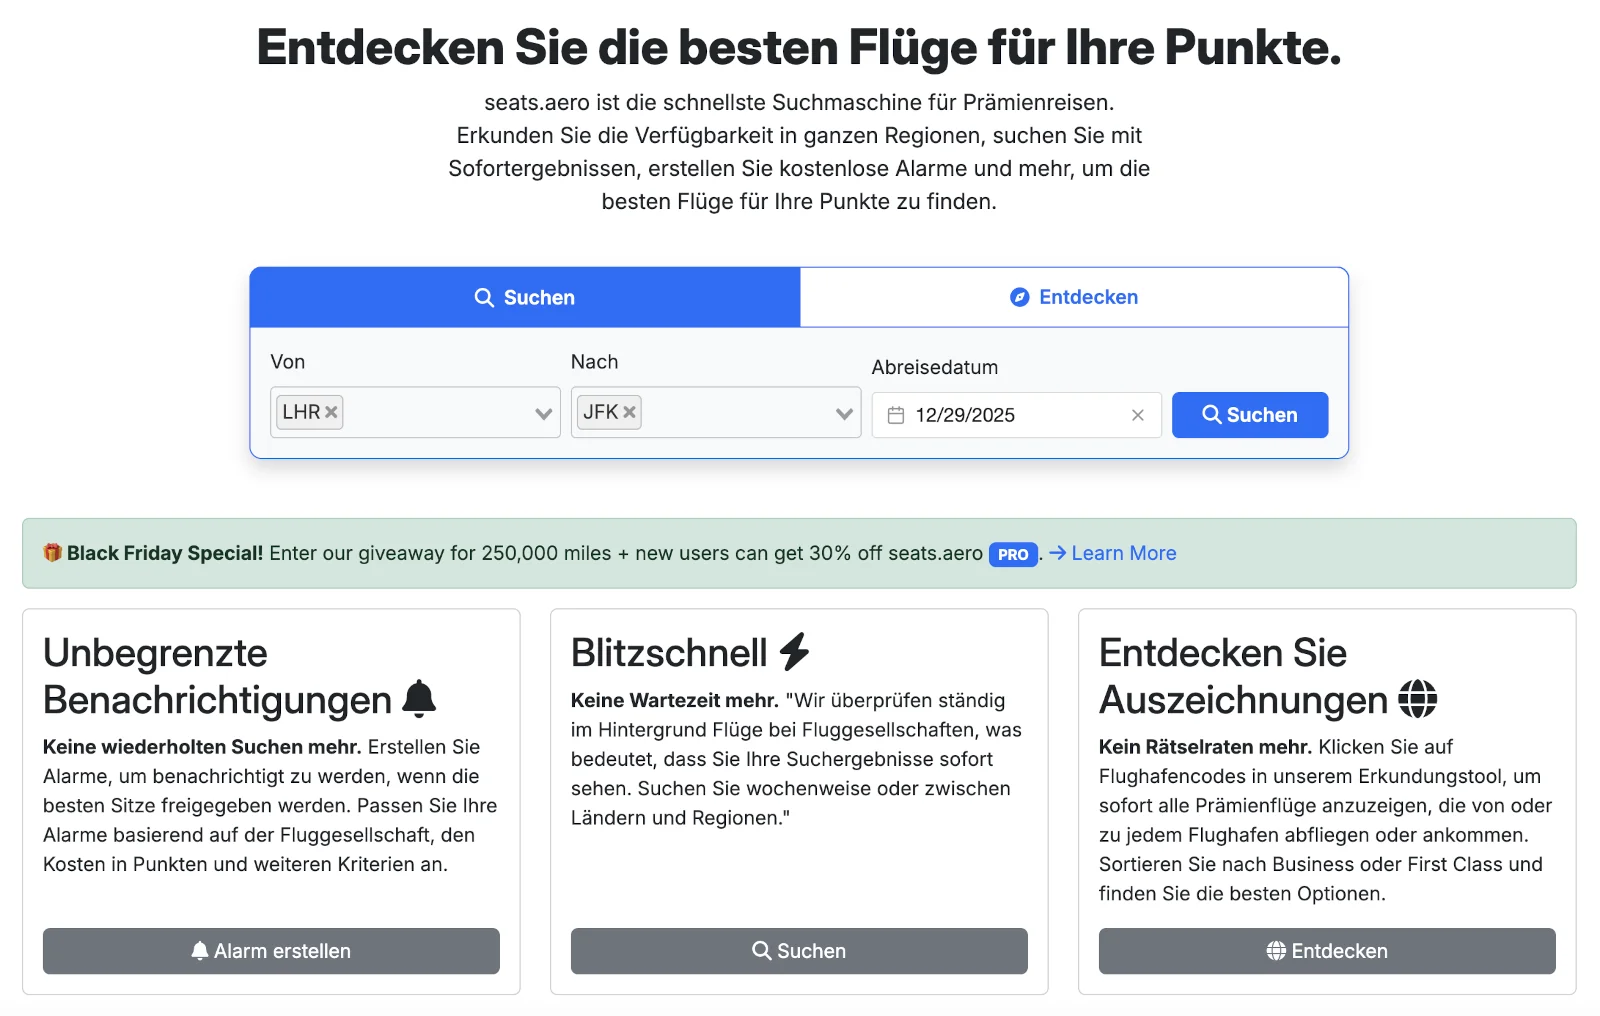Click the bell icon beside Benachrichtigungen heading
Image resolution: width=1600 pixels, height=1016 pixels.
[x=419, y=699]
